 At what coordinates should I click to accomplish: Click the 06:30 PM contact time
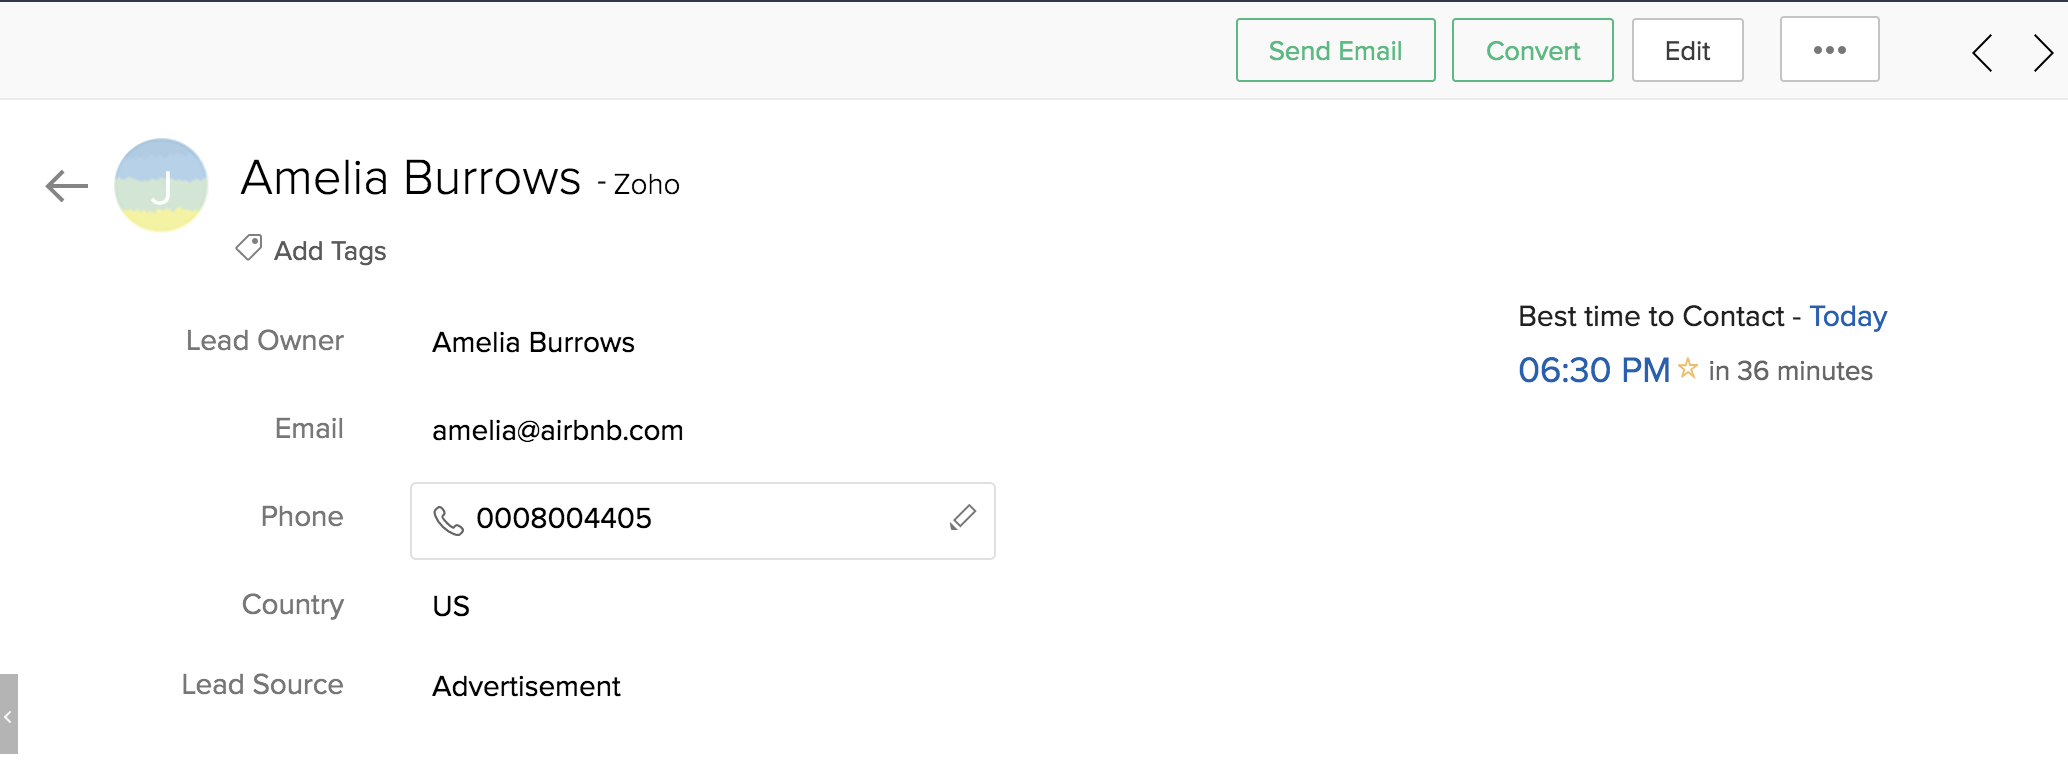tap(1593, 371)
